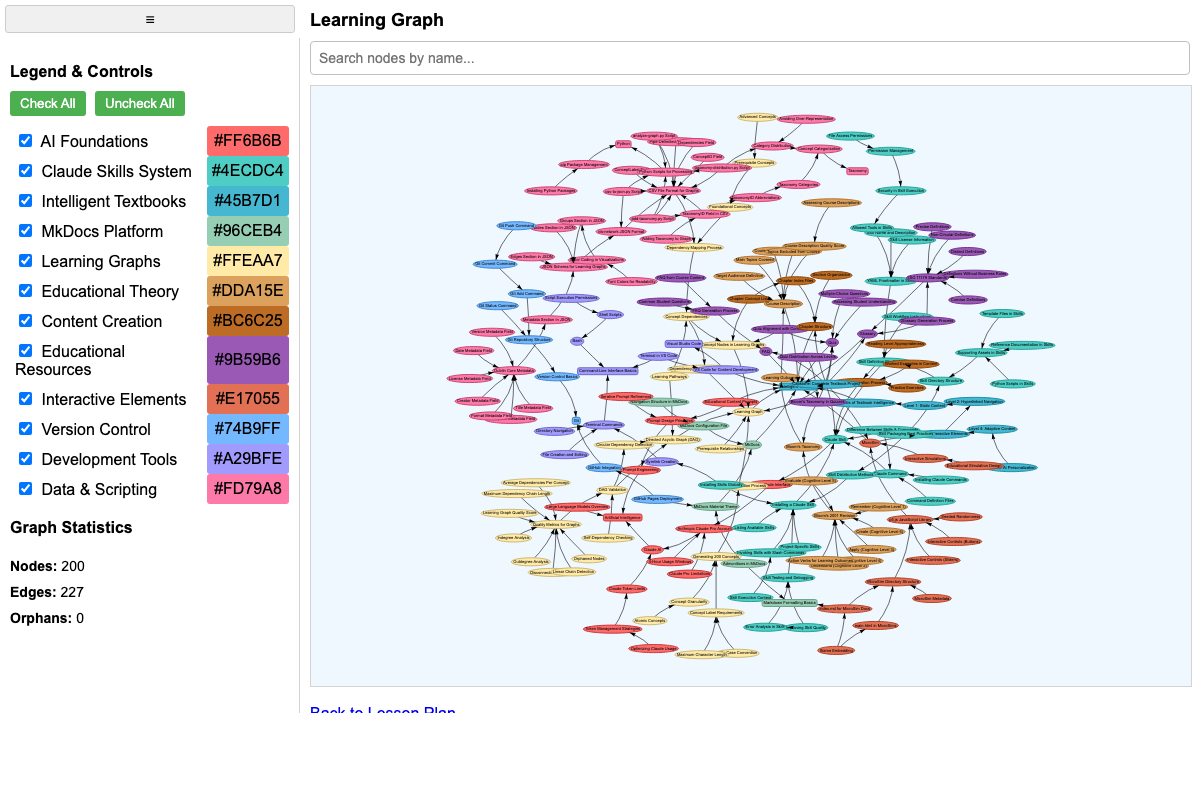Toggle the MkDocs Platform checkbox
This screenshot has height=800, width=1200.
(26, 231)
